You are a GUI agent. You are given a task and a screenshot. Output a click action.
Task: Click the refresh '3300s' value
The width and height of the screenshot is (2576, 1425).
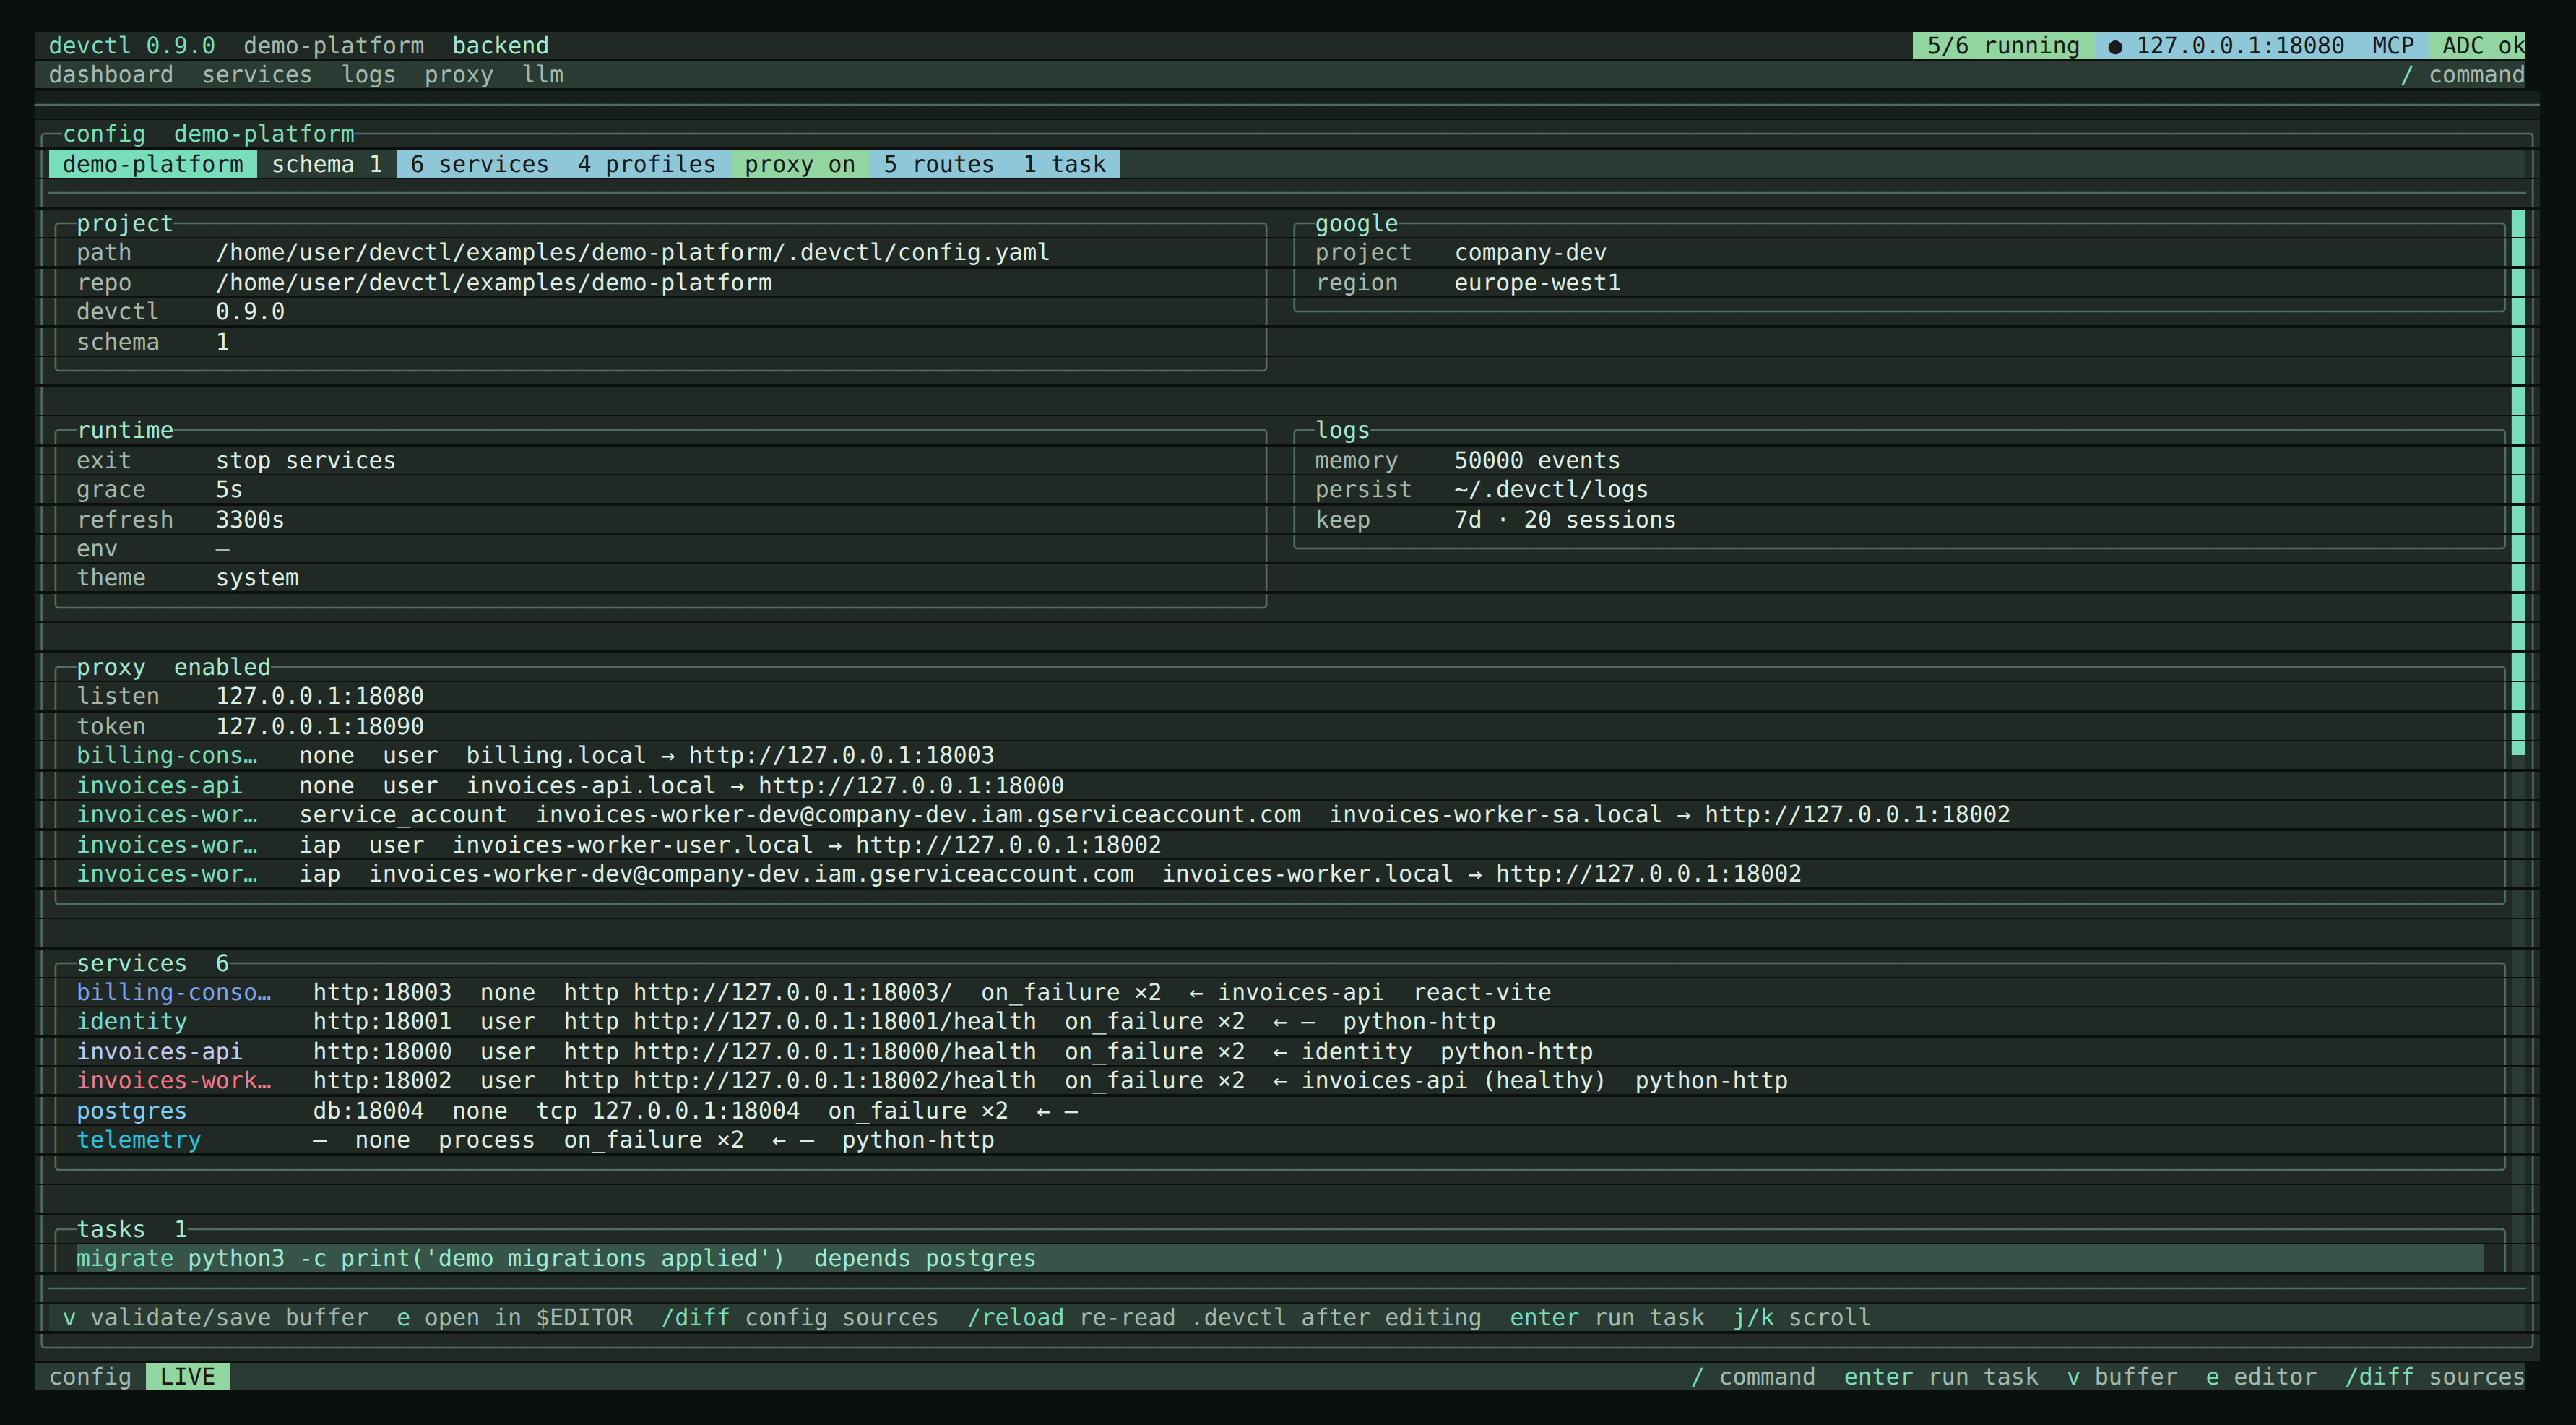coord(250,520)
